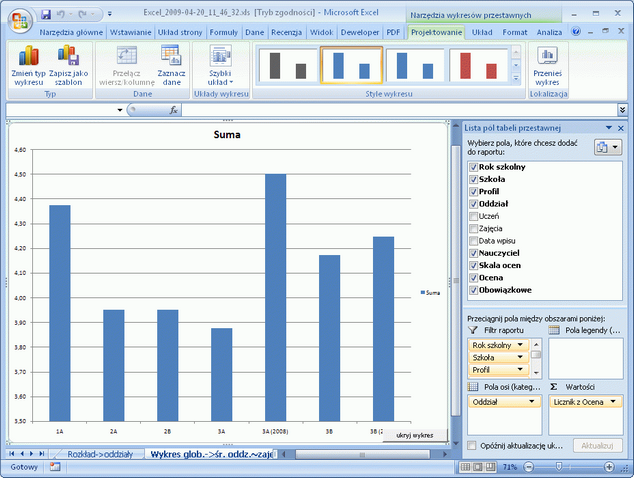Screen dimensions: 634x478
Task: Click Przenieś wykres move chart icon
Action: (547, 56)
